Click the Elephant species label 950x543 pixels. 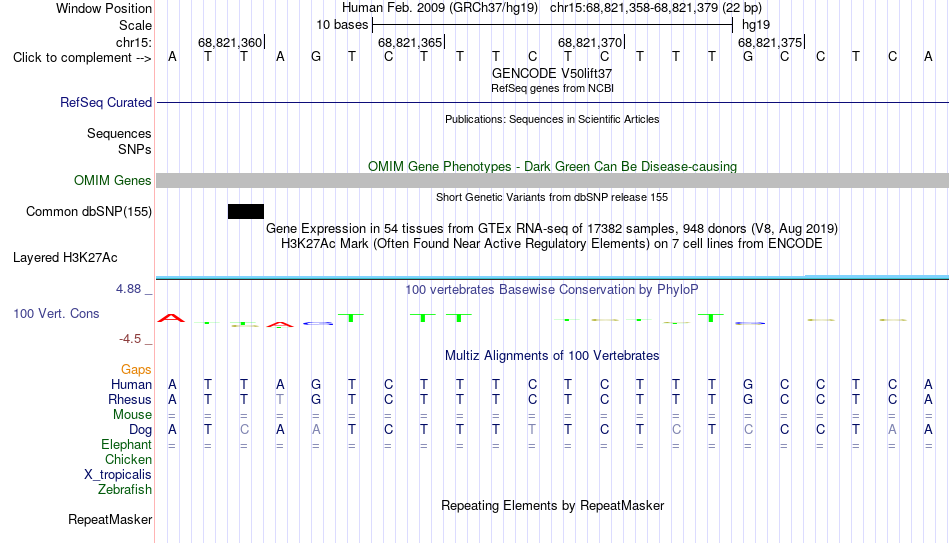(127, 445)
